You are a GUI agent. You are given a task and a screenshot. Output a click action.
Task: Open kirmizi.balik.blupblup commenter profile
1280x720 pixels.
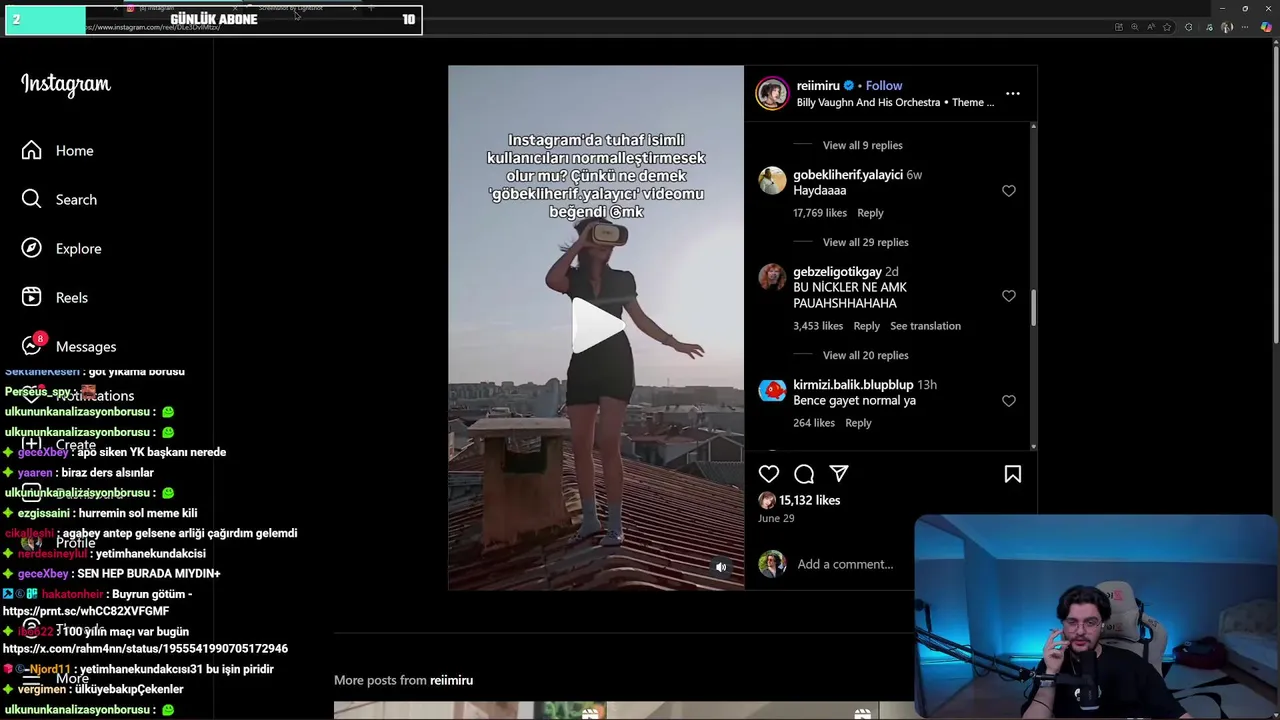853,385
